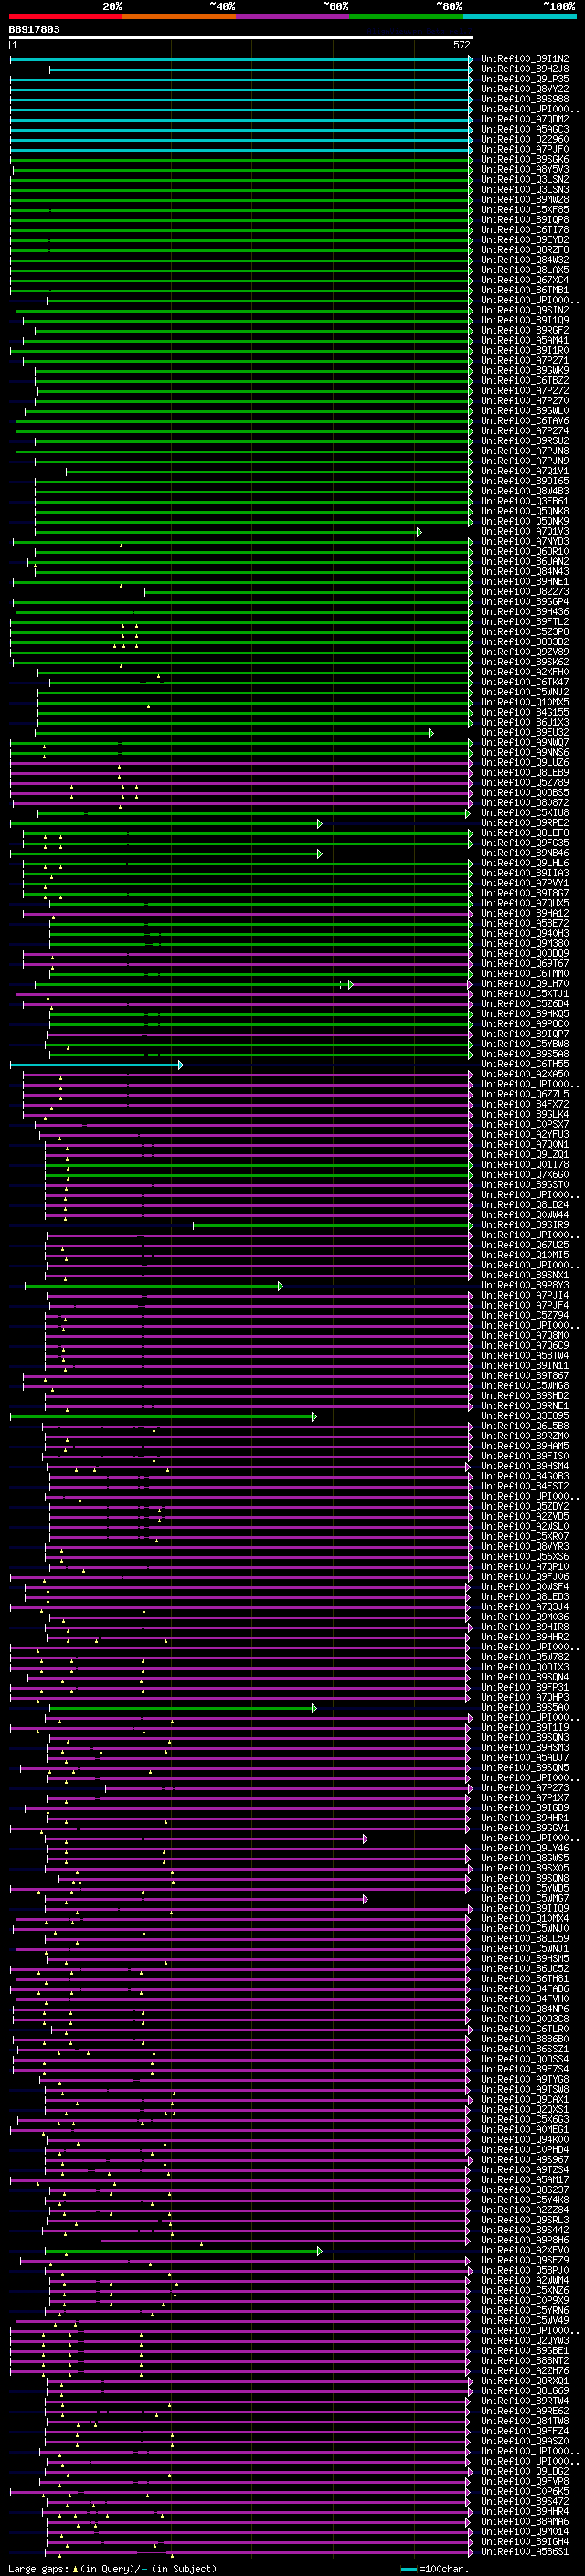Open hit UniRef100_A2XA50
Viewport: 585px width, 2576px height.
point(525,1074)
